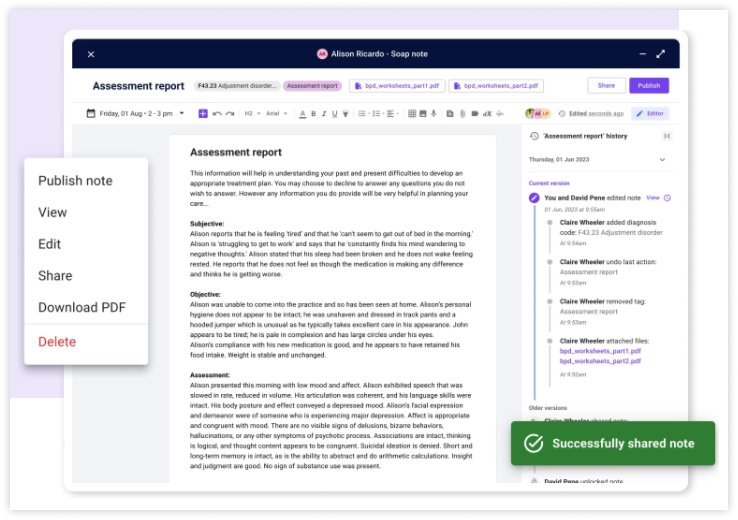Open the Arial font dropdown
This screenshot has height=520, width=738.
click(x=277, y=113)
